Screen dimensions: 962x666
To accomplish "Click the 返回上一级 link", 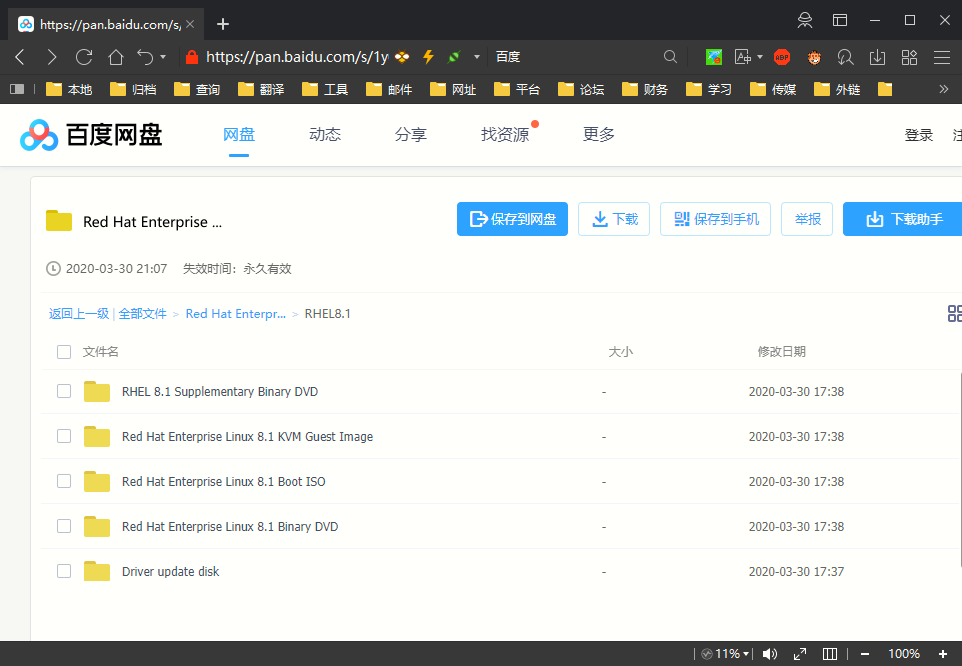I will [79, 314].
